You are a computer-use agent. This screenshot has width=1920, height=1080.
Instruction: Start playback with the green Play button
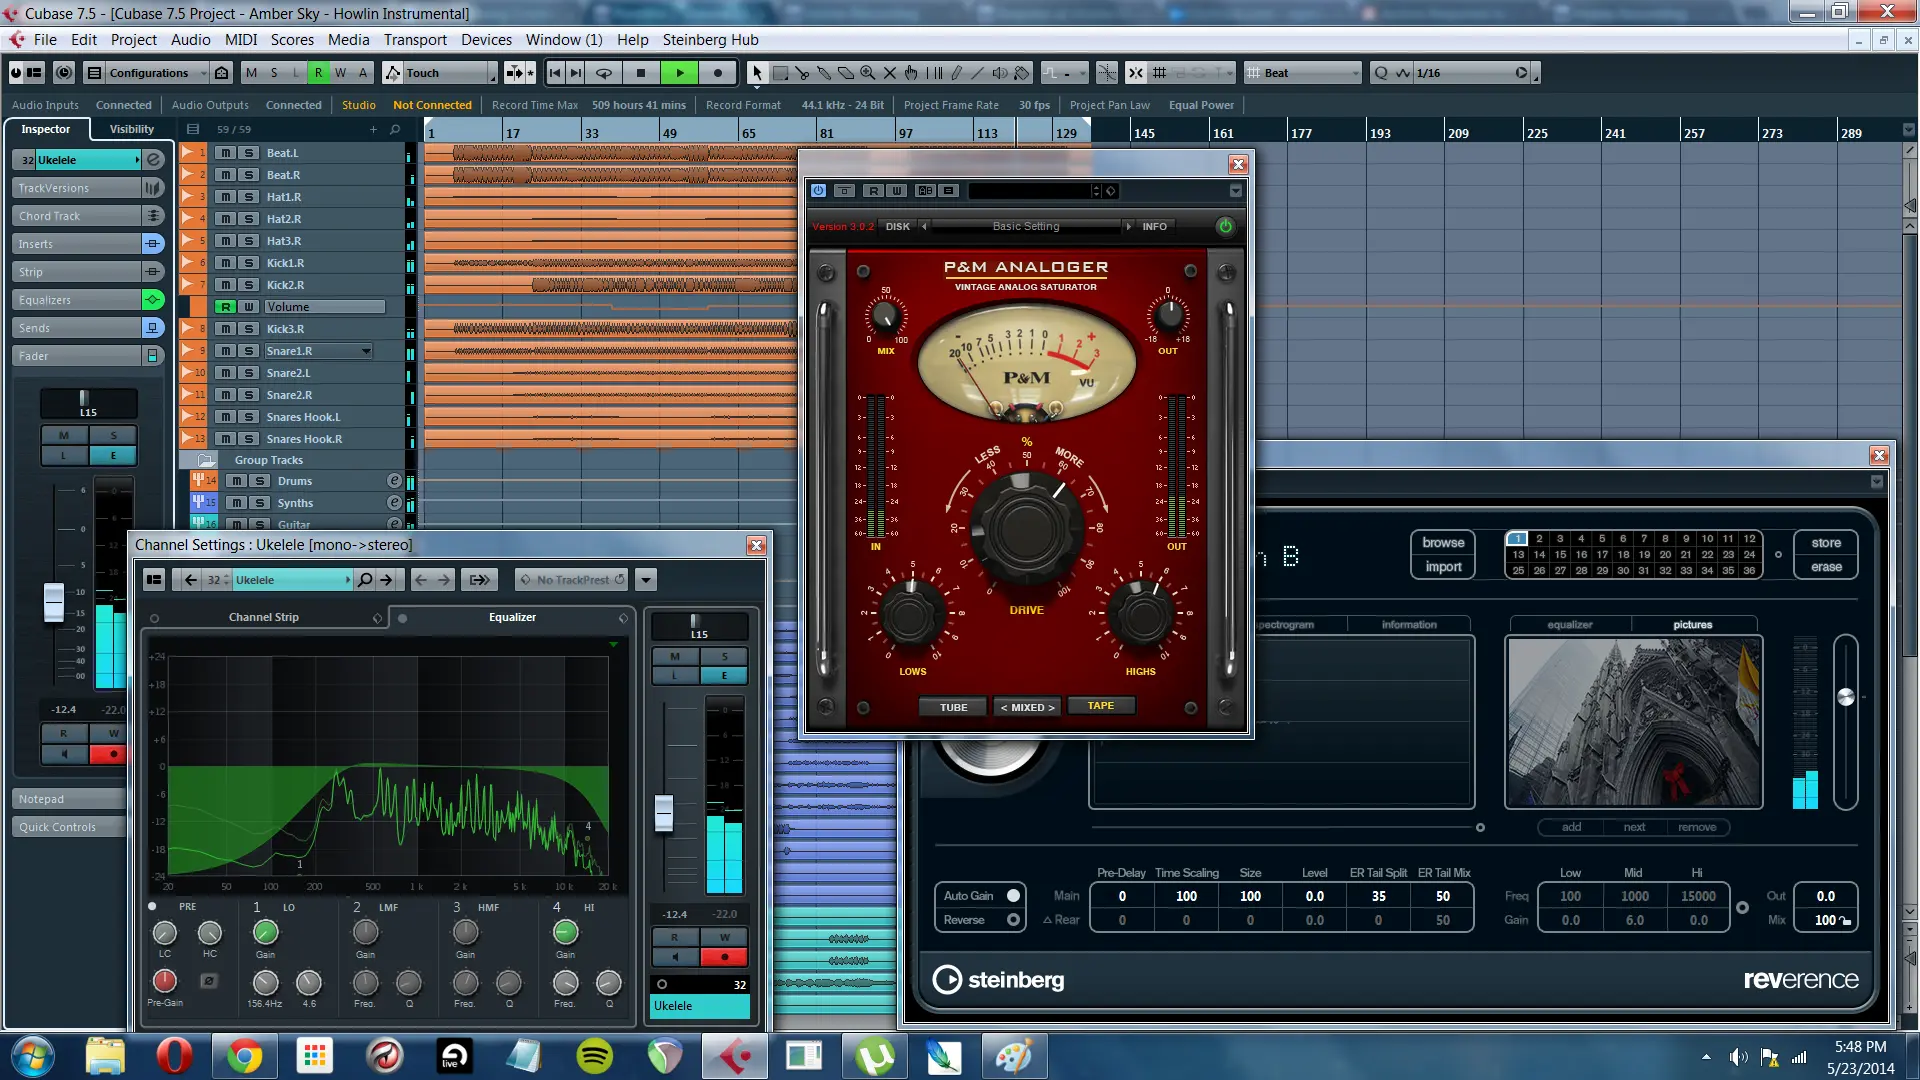[680, 73]
